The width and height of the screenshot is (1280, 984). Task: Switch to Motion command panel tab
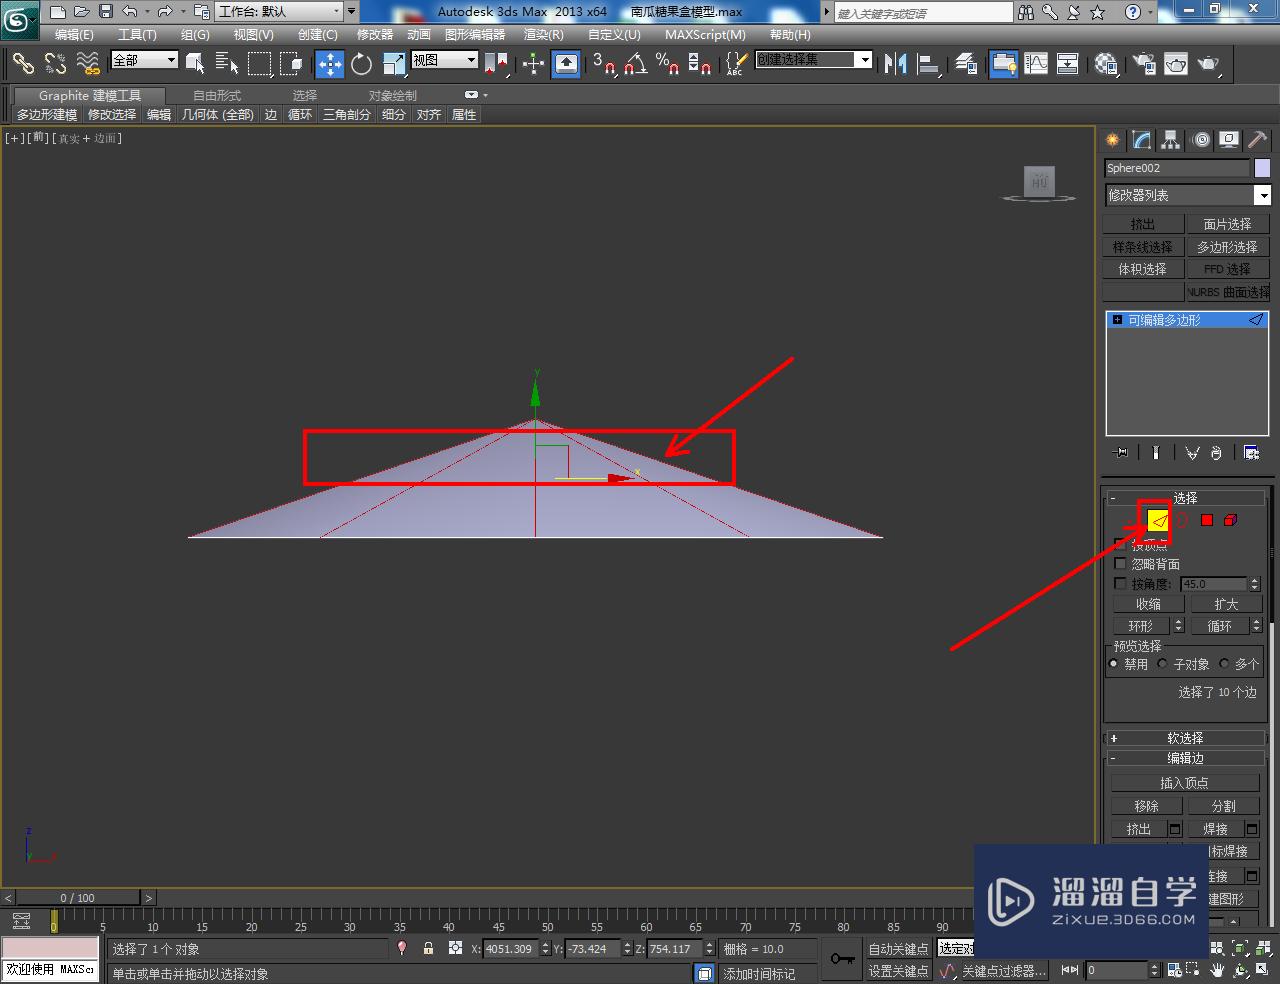click(x=1201, y=140)
